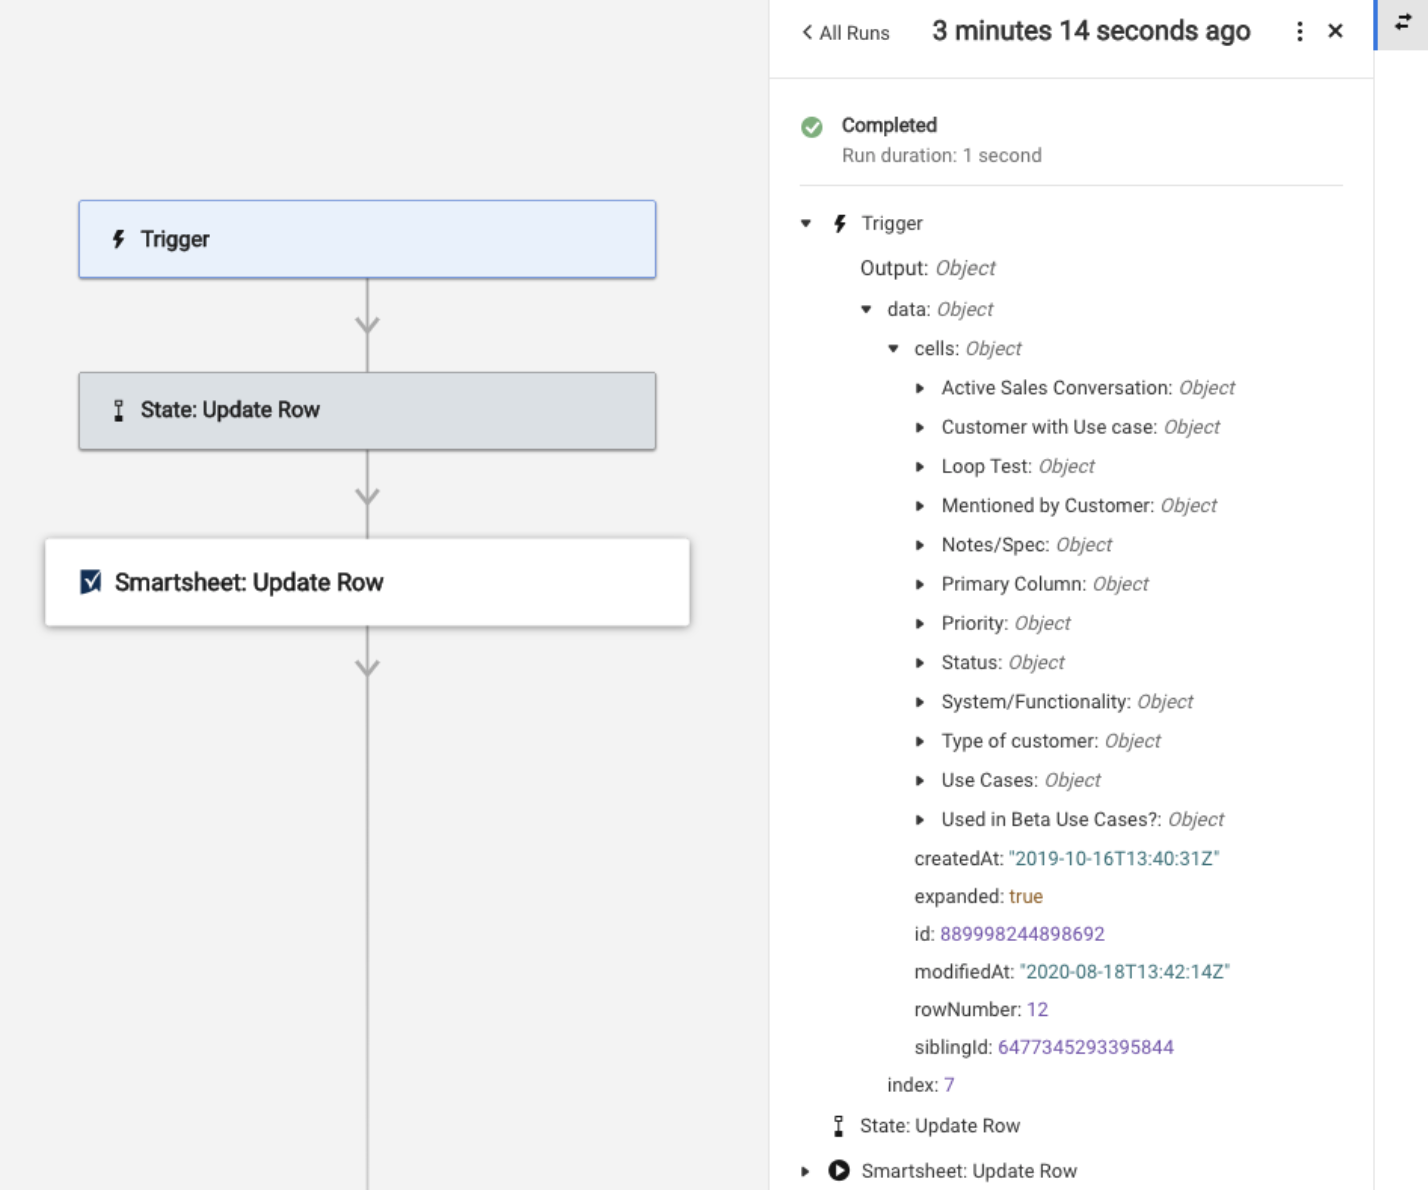Click the Output: Object line
This screenshot has height=1190, width=1428.
927,268
